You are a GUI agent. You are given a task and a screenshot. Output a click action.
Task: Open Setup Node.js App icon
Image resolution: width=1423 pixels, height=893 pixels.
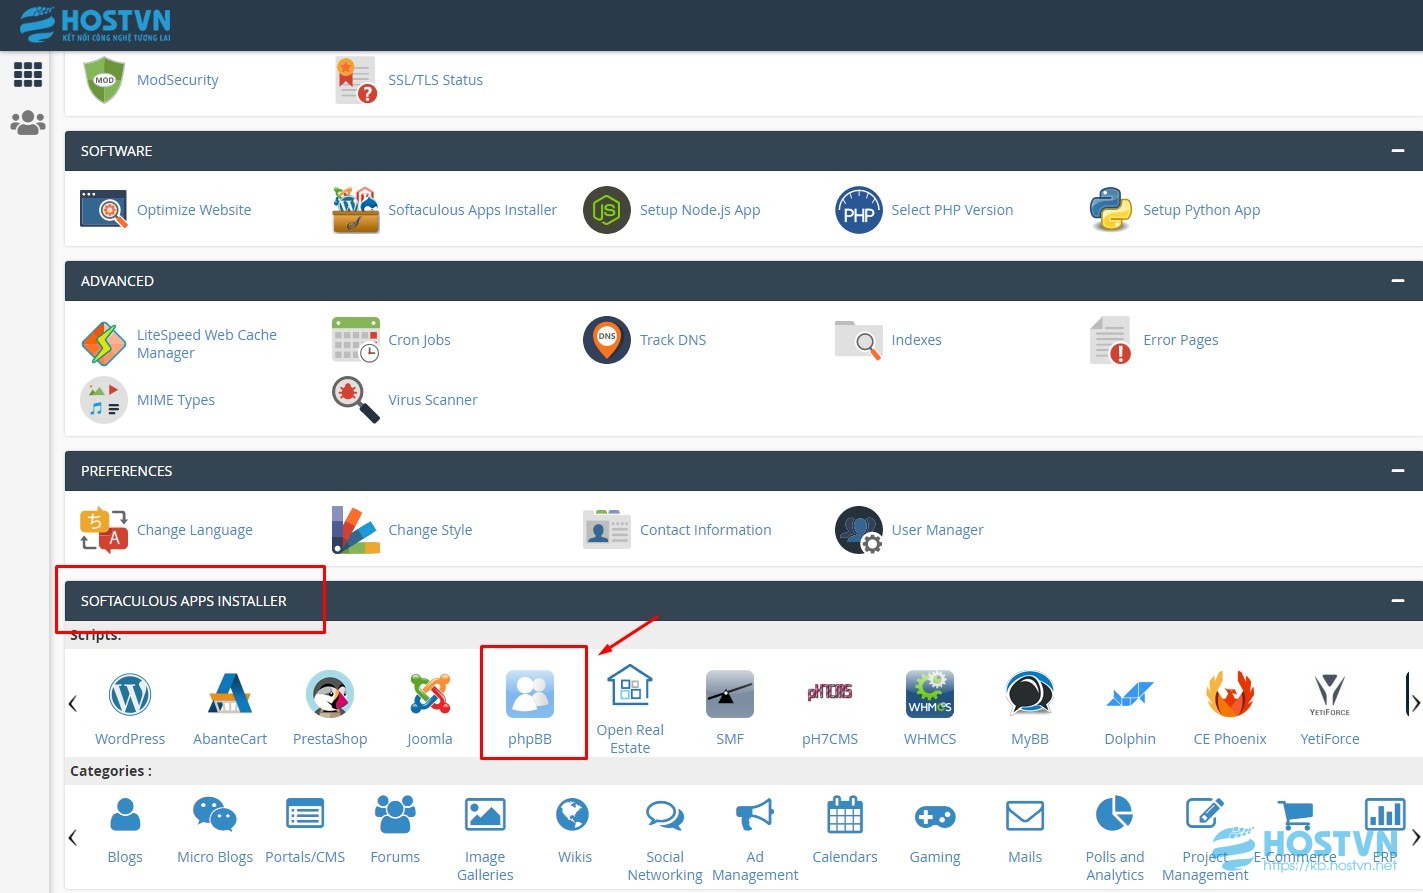click(x=607, y=210)
